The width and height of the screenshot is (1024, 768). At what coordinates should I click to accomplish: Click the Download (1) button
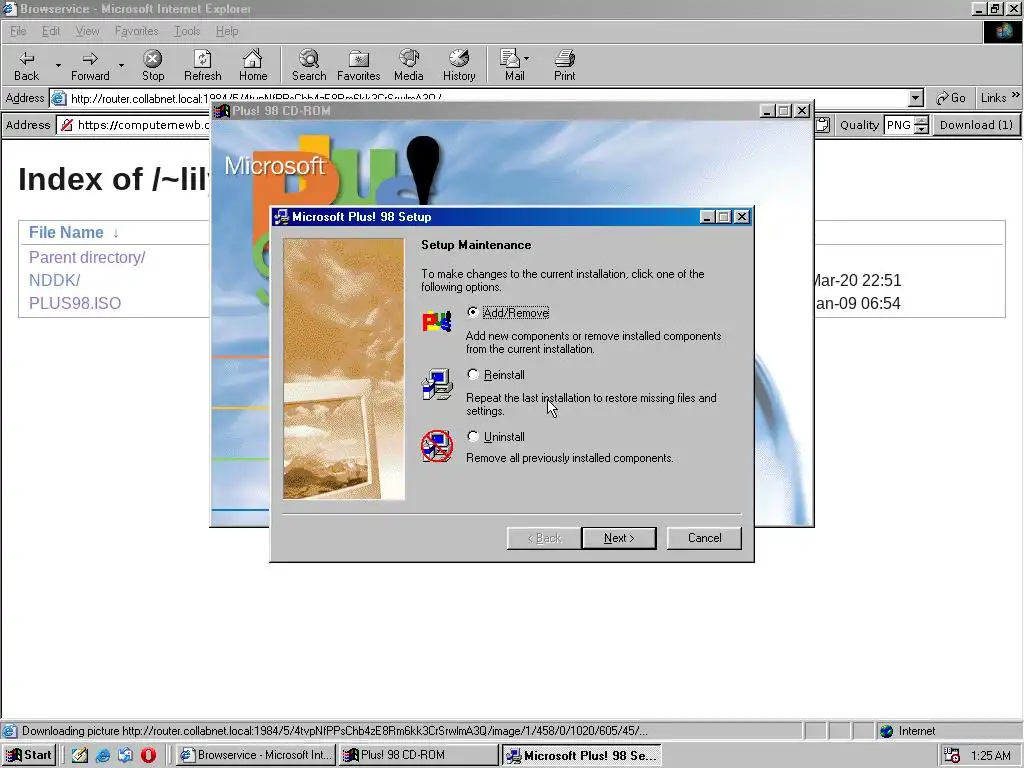coord(976,125)
